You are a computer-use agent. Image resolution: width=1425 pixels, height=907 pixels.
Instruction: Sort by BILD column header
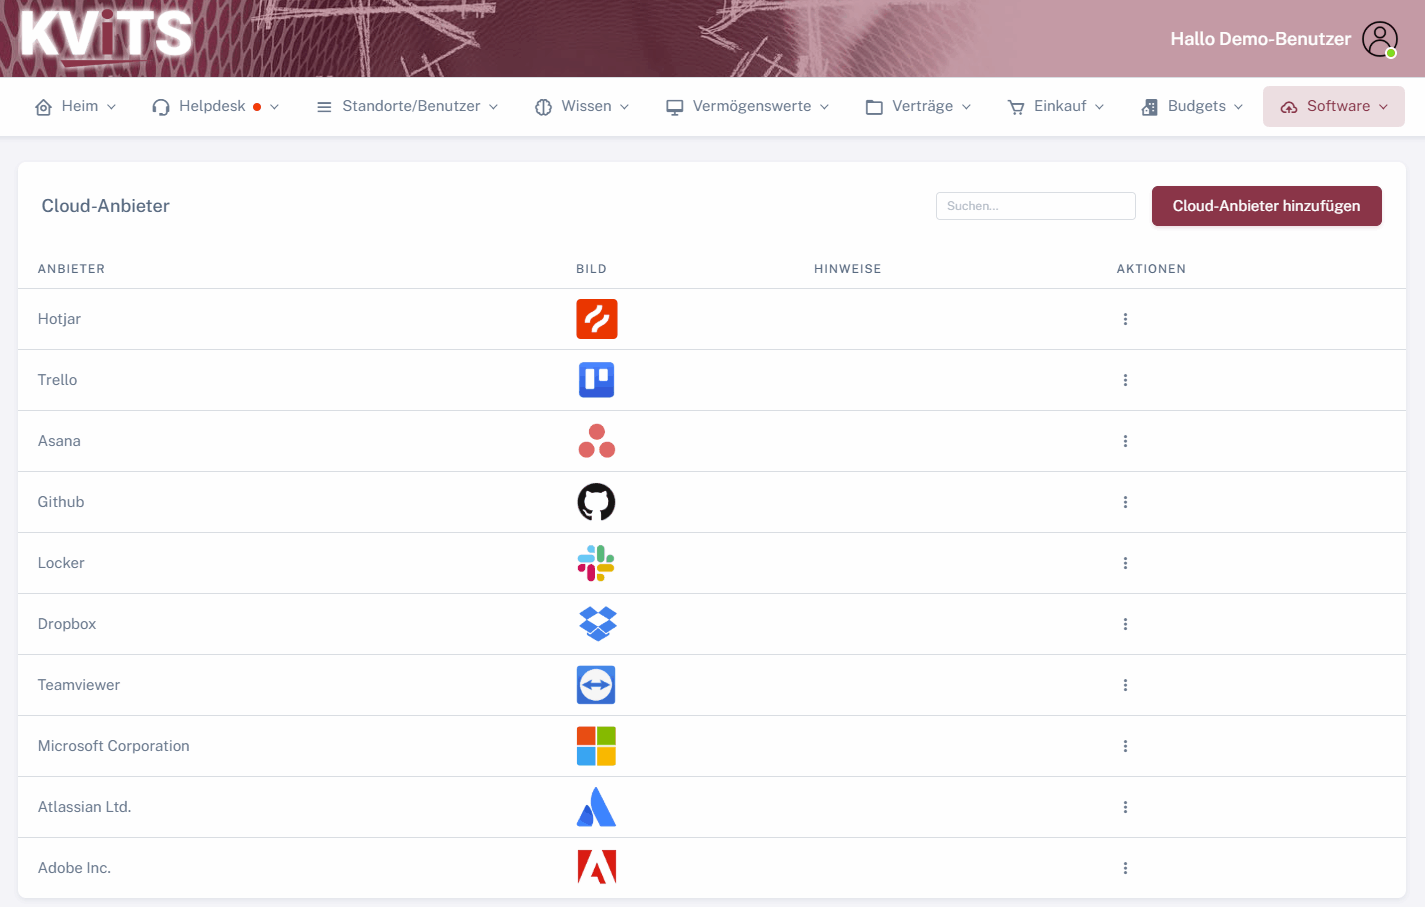(x=591, y=269)
